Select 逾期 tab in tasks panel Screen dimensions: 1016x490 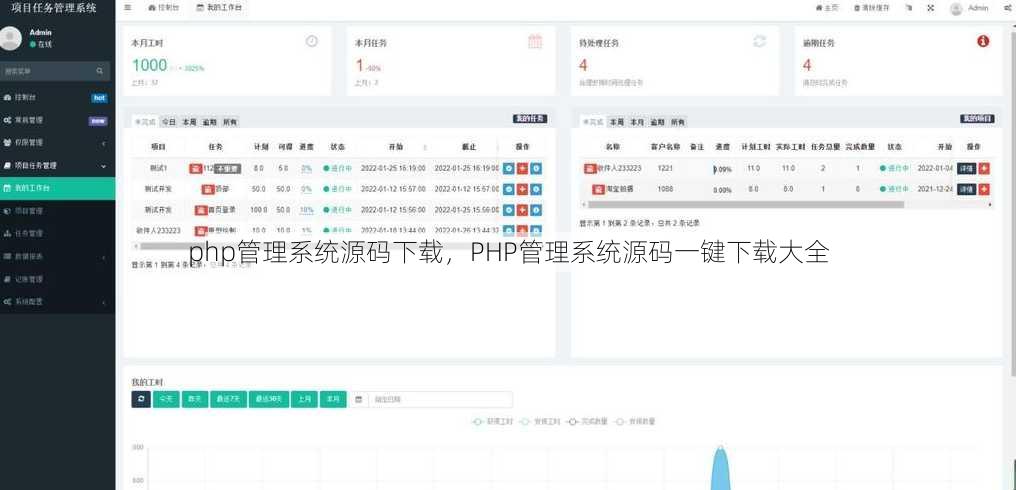pos(209,122)
